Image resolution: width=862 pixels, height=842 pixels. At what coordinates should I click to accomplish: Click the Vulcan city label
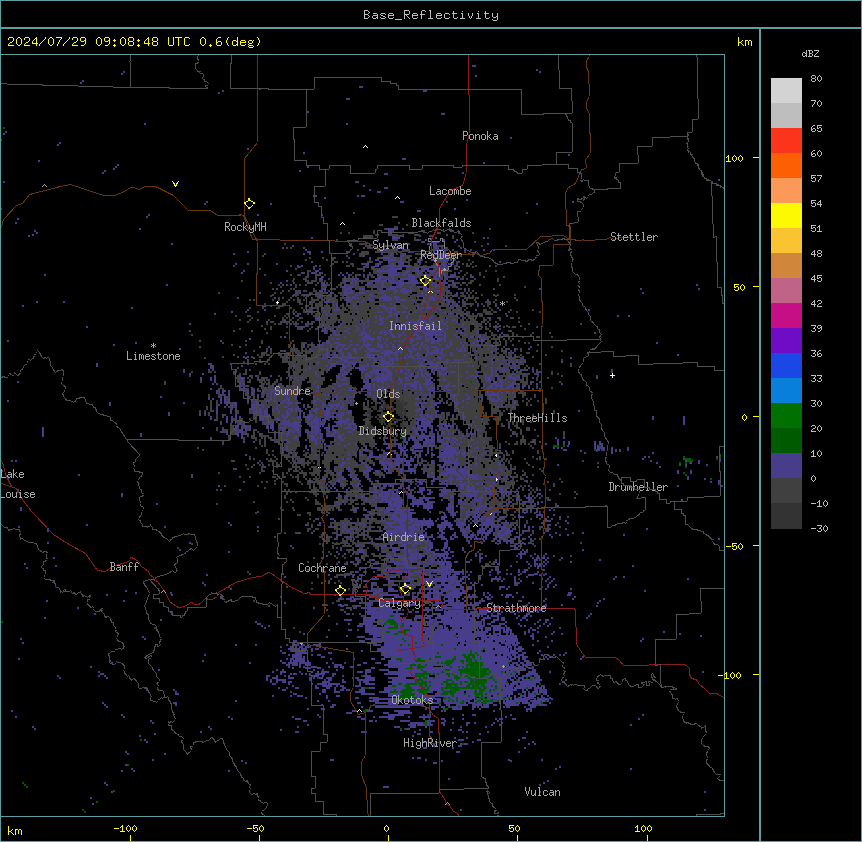[x=542, y=792]
